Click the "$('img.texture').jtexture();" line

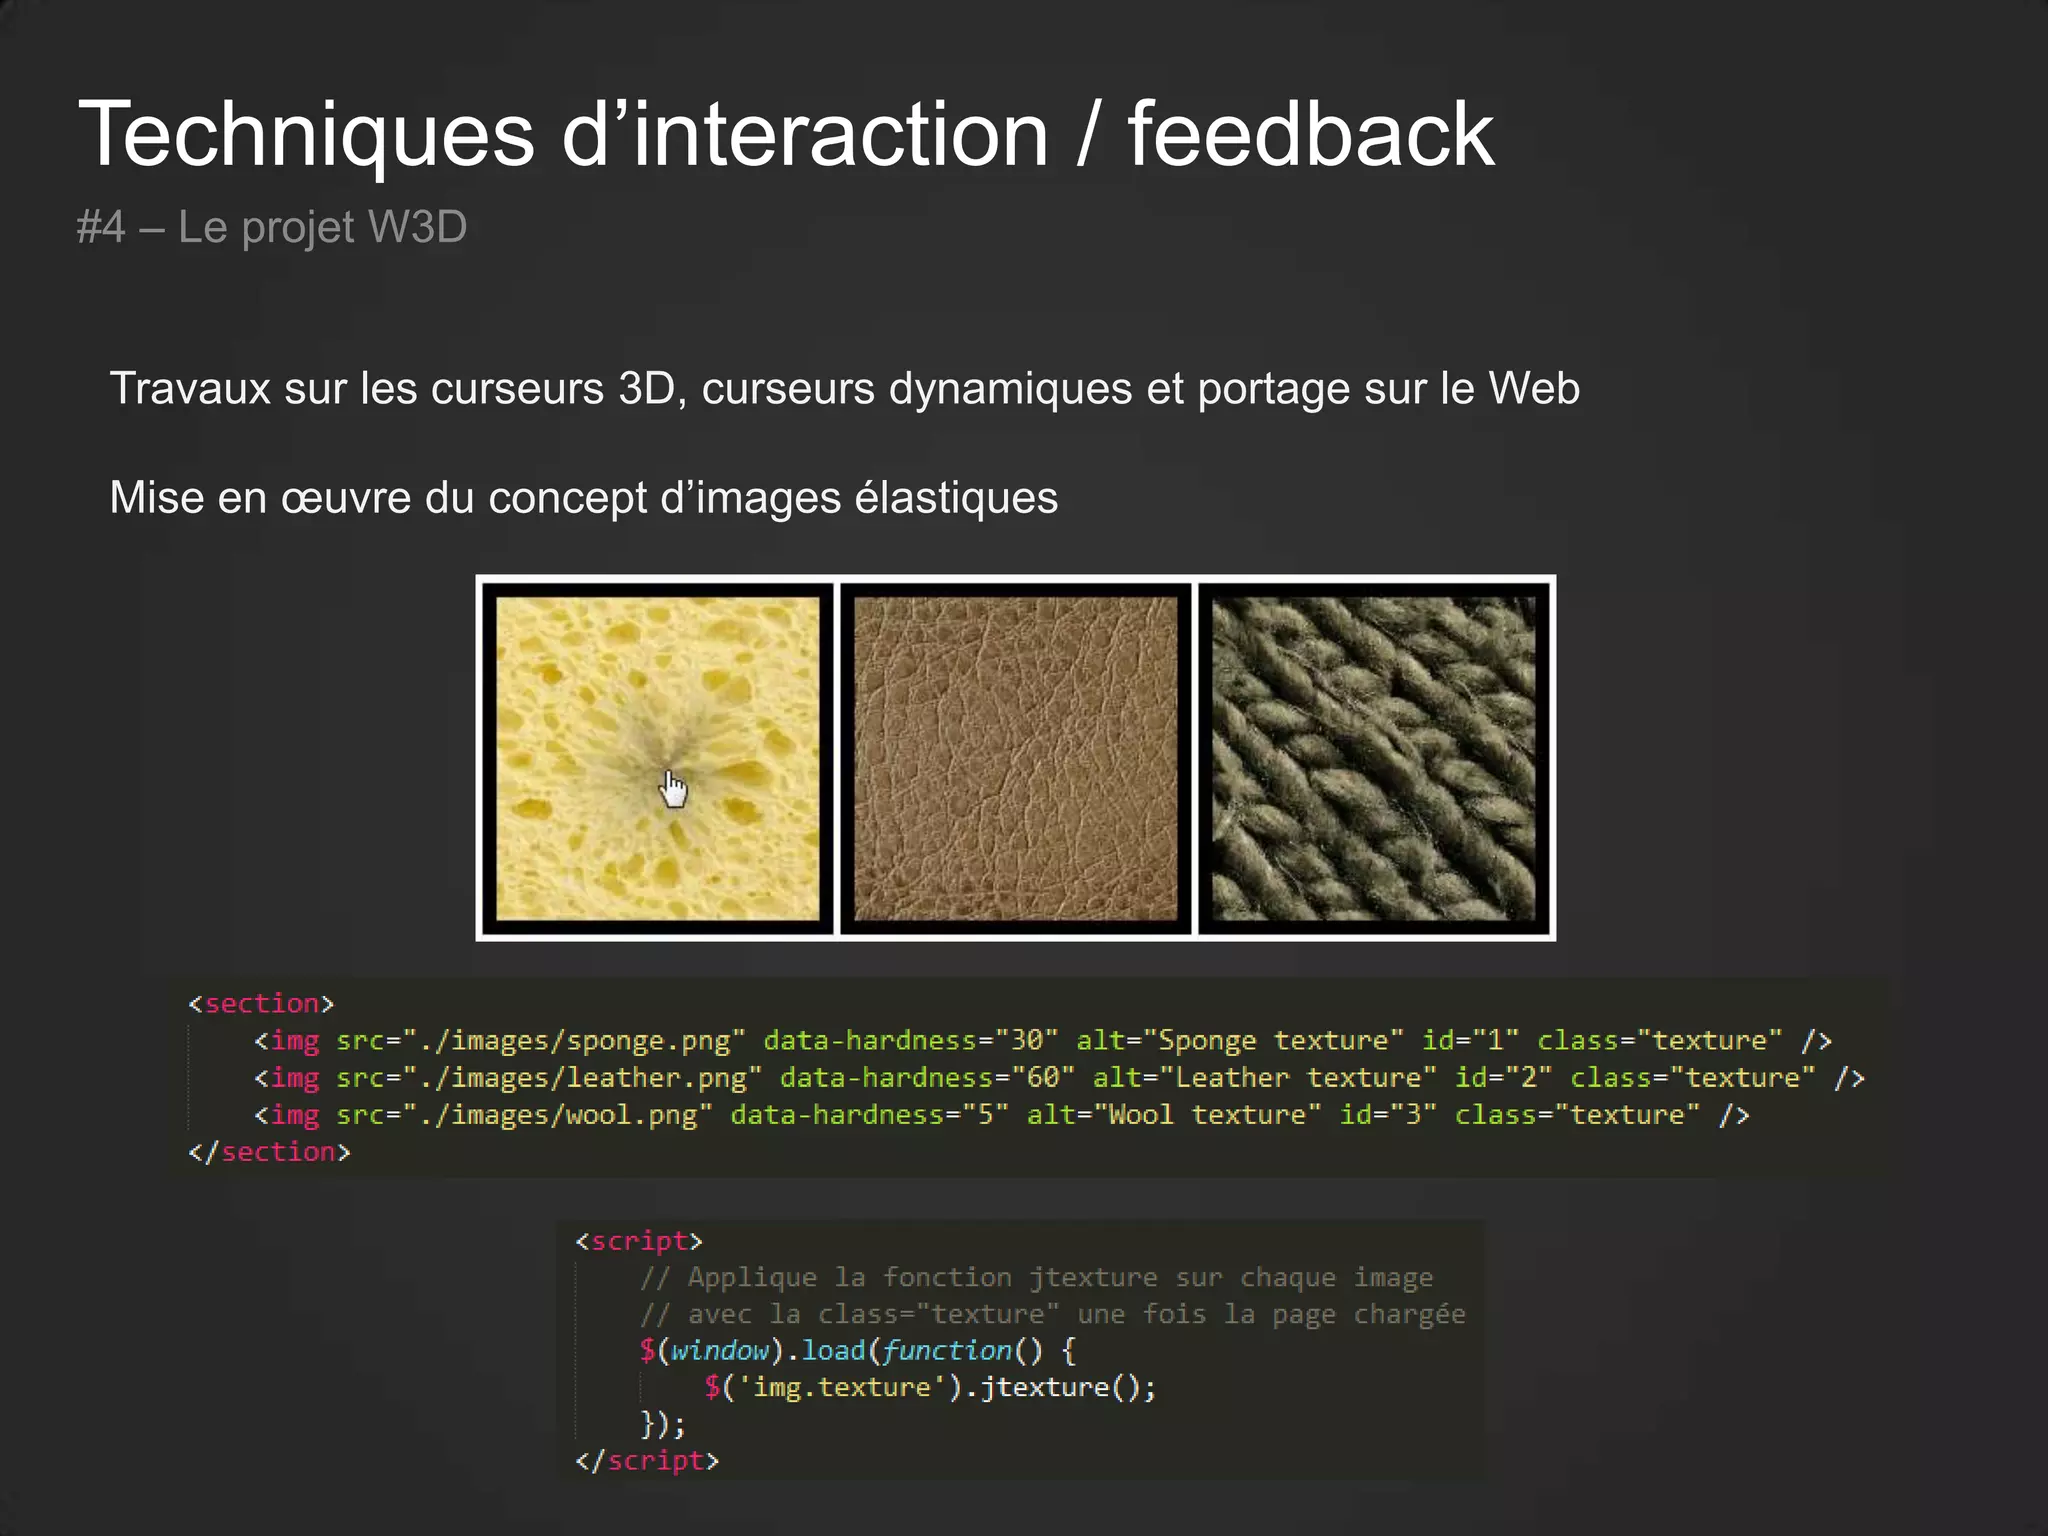click(930, 1388)
